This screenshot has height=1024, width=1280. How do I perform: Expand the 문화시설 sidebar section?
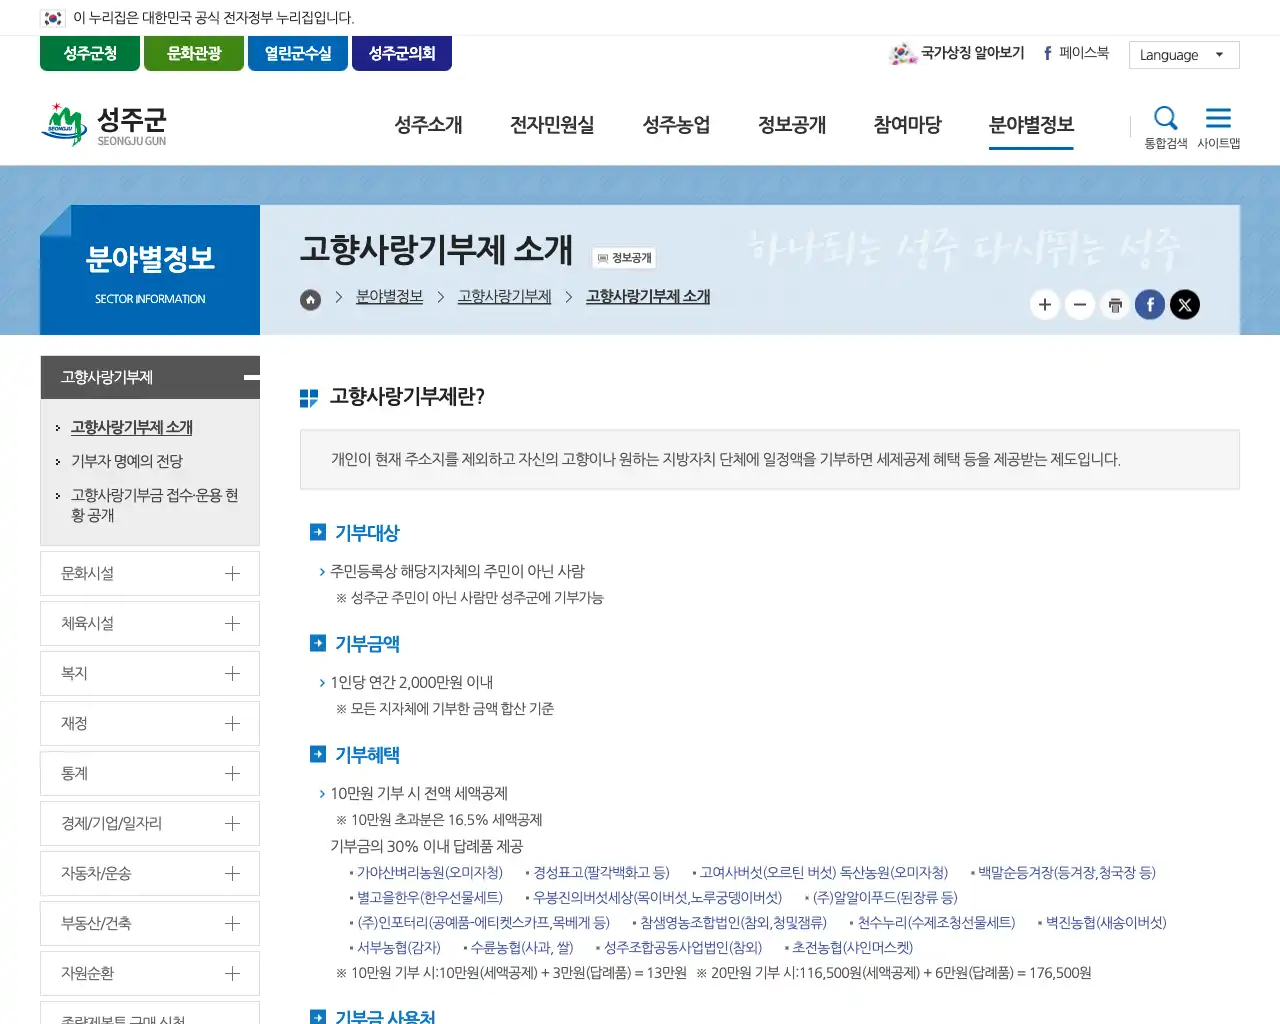coord(150,573)
